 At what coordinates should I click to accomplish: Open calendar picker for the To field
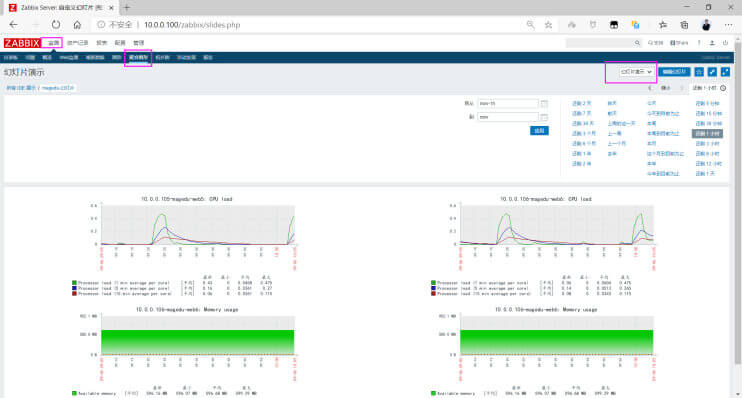[x=544, y=117]
